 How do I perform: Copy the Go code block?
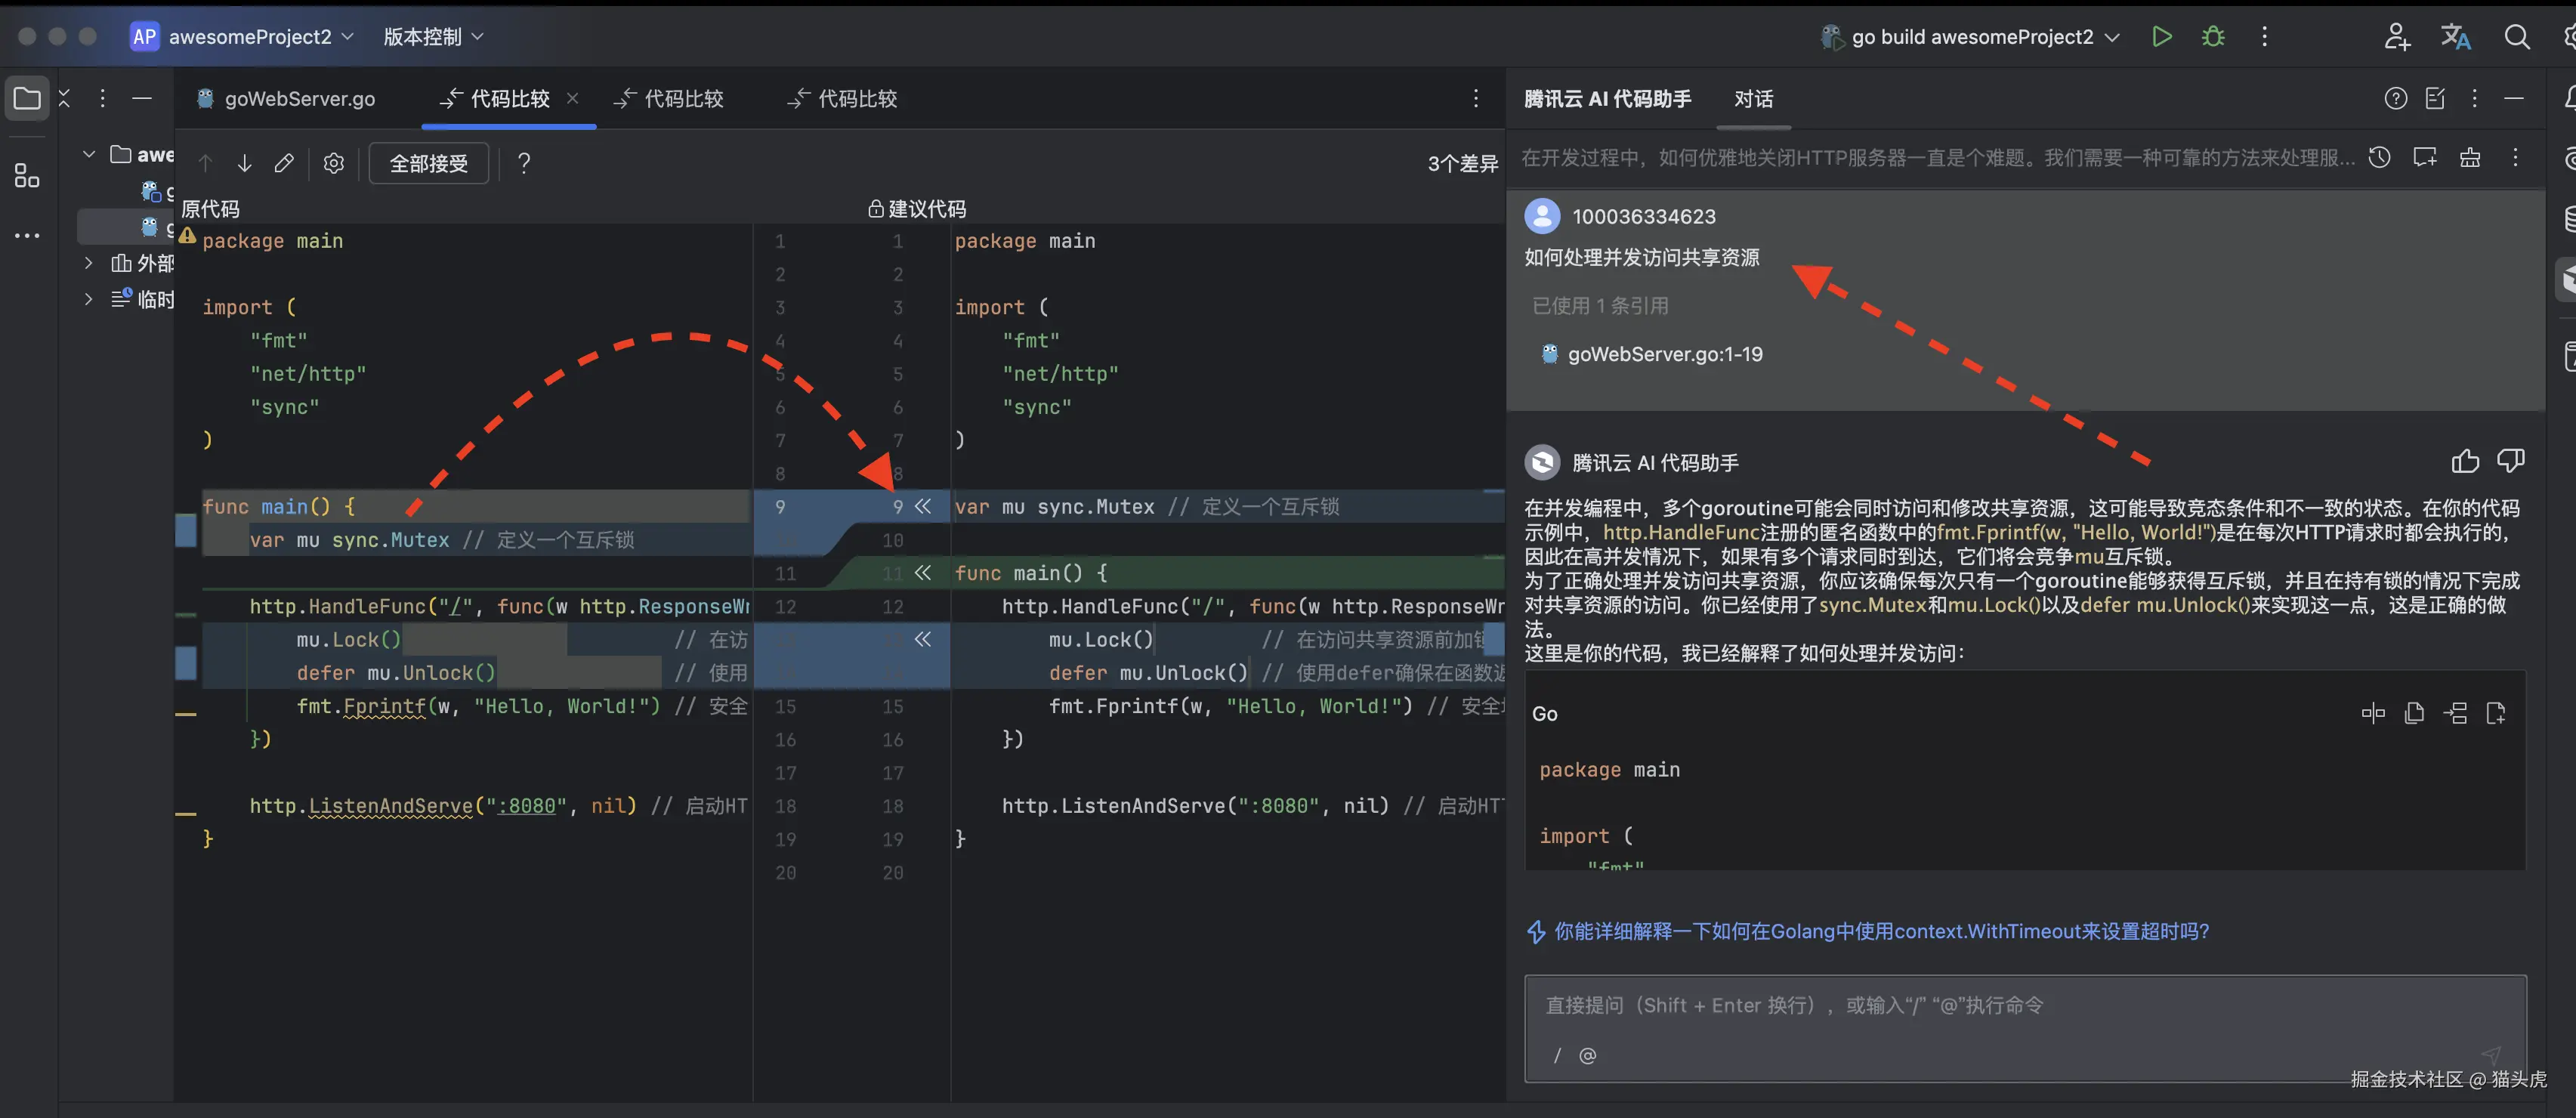(x=2414, y=713)
